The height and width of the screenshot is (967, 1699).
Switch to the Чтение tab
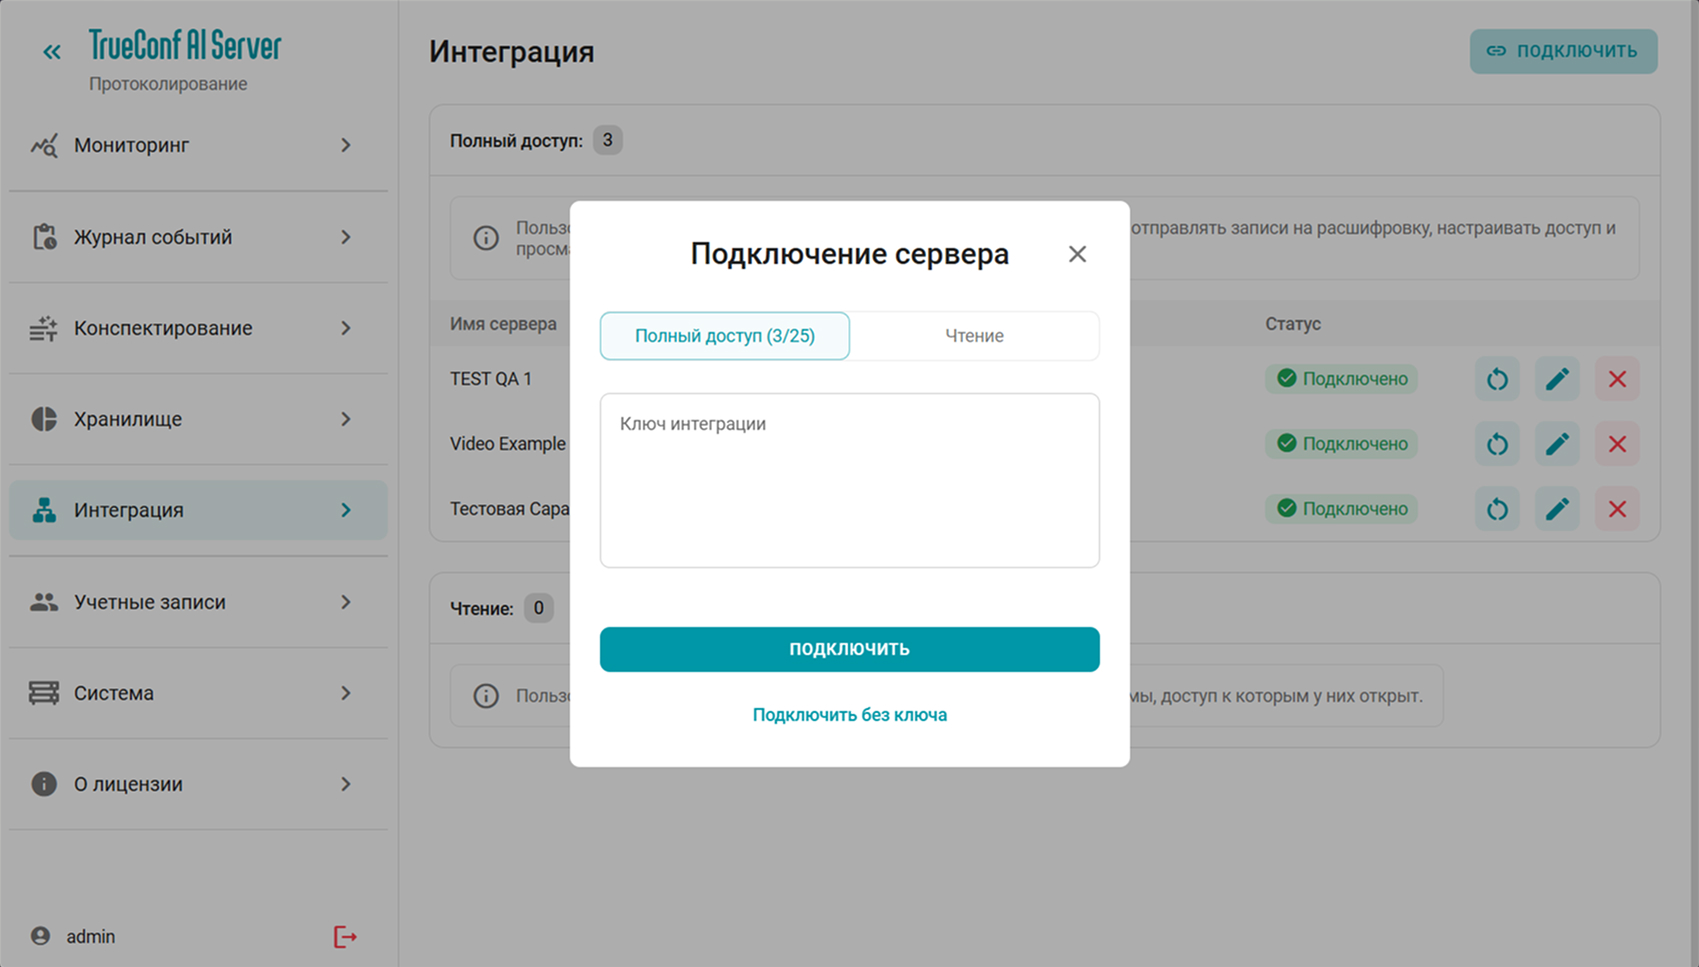point(974,336)
